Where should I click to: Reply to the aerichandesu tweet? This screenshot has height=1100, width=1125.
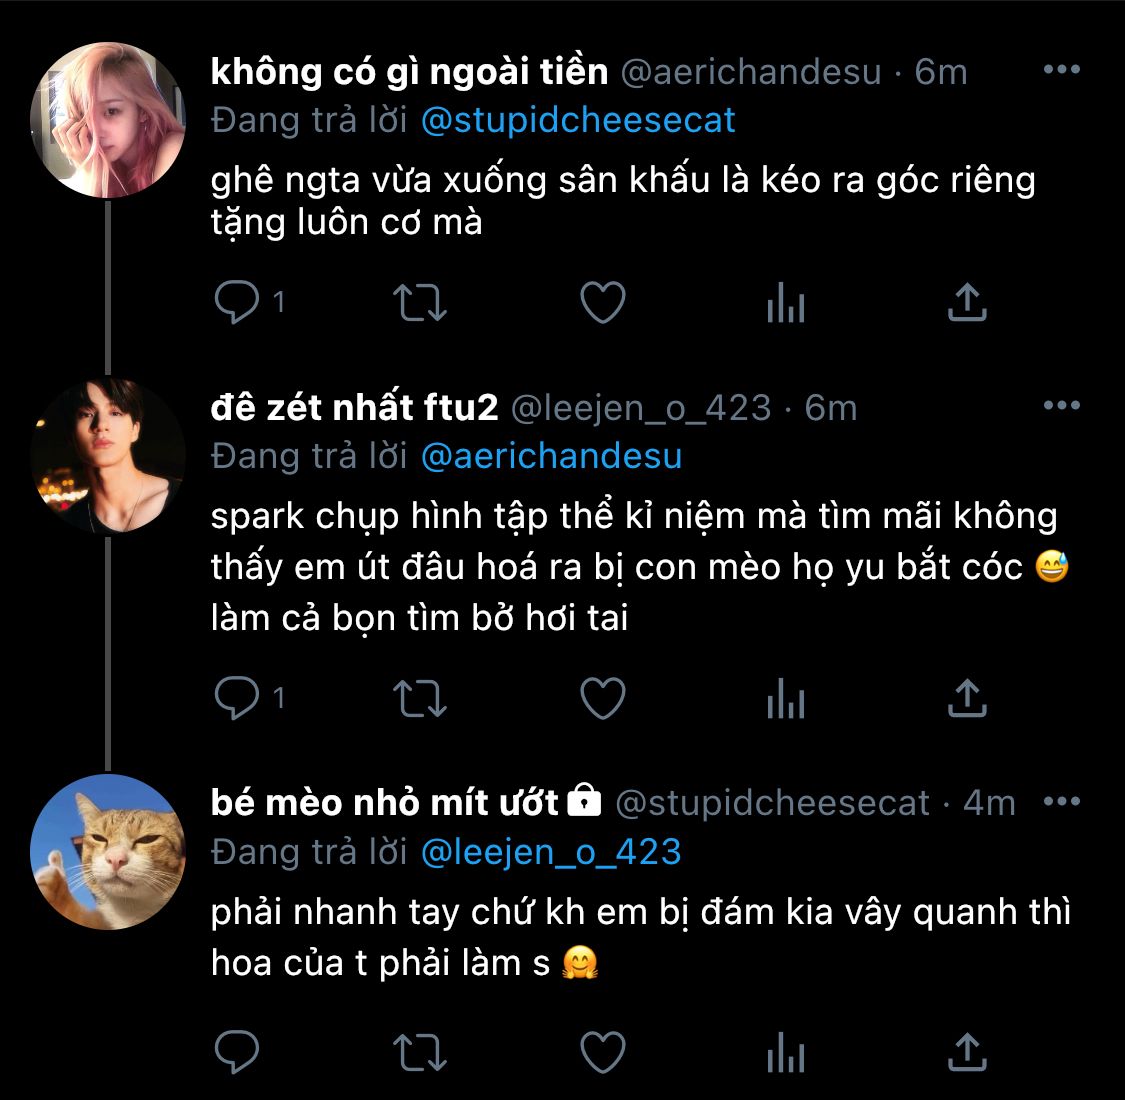pos(237,302)
